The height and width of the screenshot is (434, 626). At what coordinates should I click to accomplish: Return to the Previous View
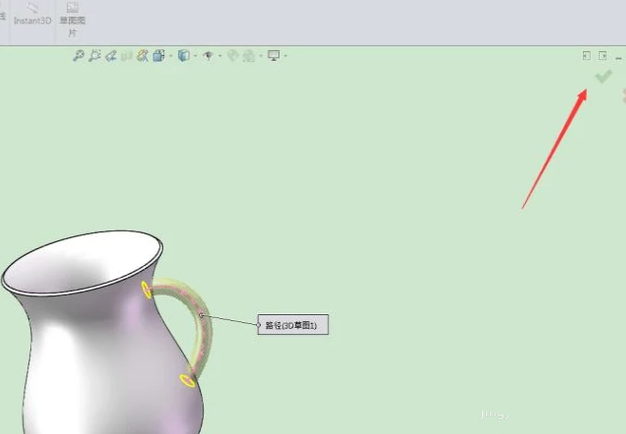(x=111, y=55)
